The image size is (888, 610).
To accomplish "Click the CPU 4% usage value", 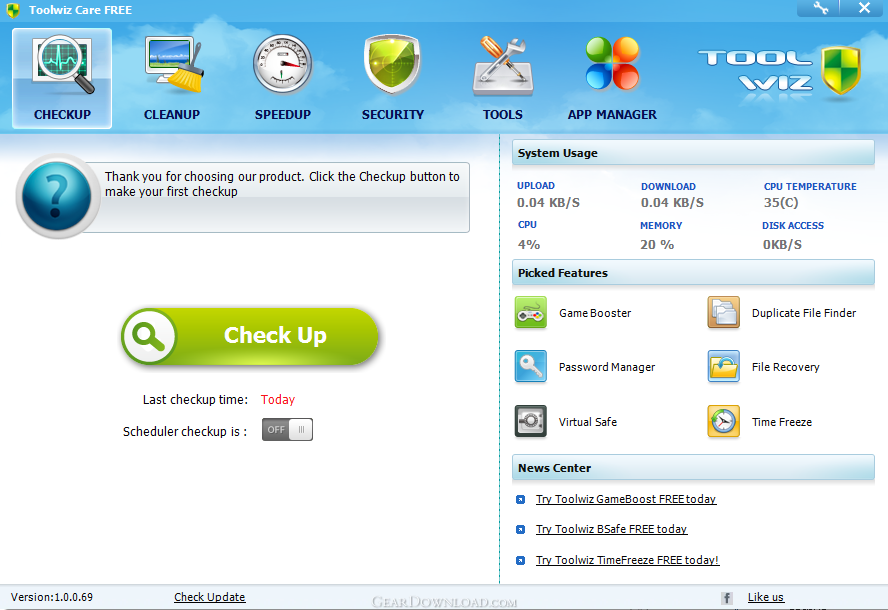I will tap(528, 245).
